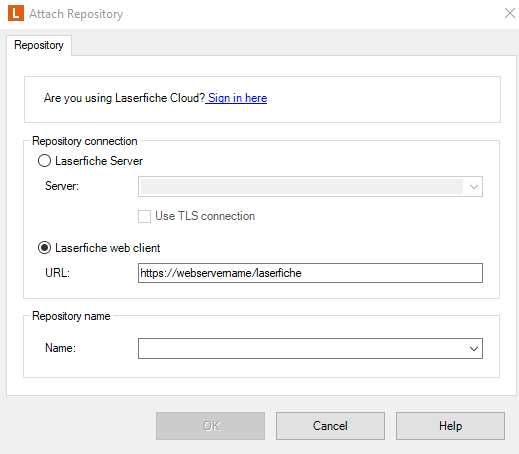Click inside the Server combo box field
519x454 pixels.
(x=301, y=186)
